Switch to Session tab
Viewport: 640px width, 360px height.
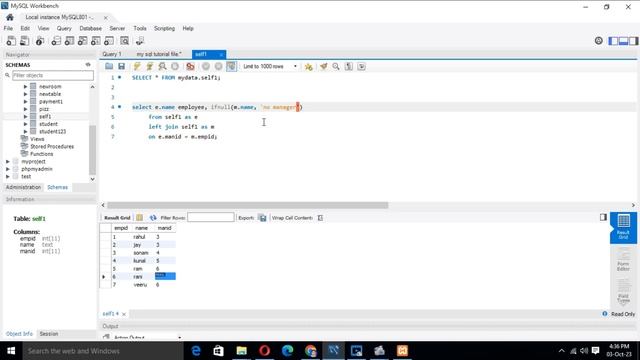pyautogui.click(x=49, y=334)
